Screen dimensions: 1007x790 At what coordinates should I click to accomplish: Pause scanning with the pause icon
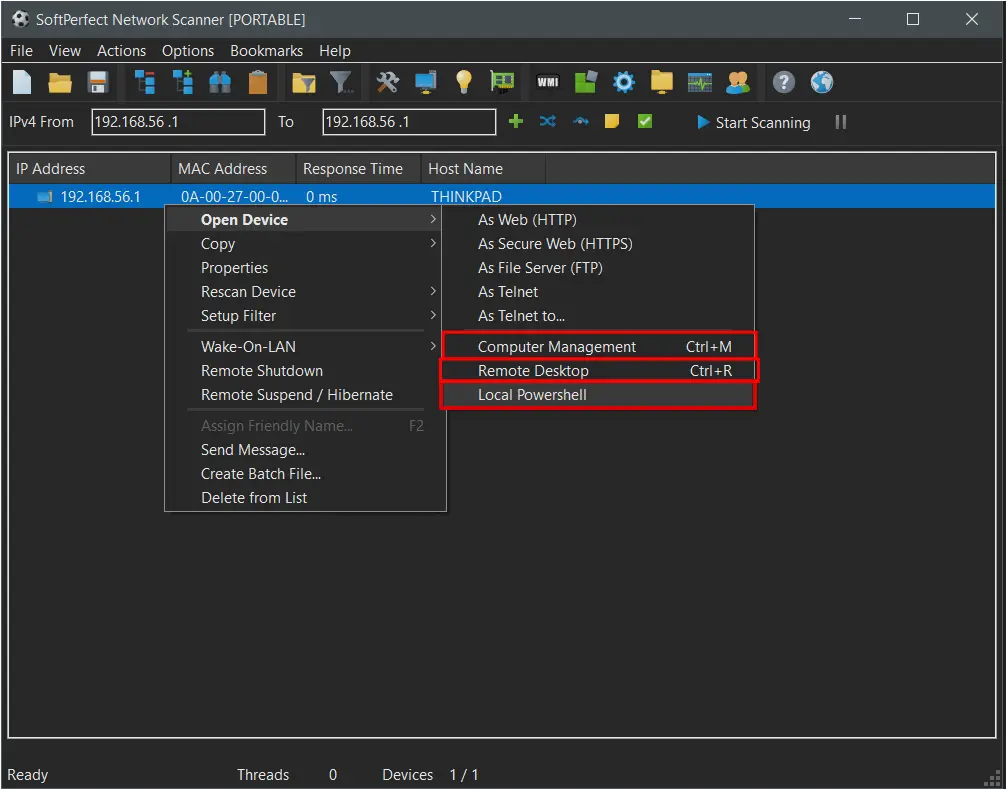841,122
